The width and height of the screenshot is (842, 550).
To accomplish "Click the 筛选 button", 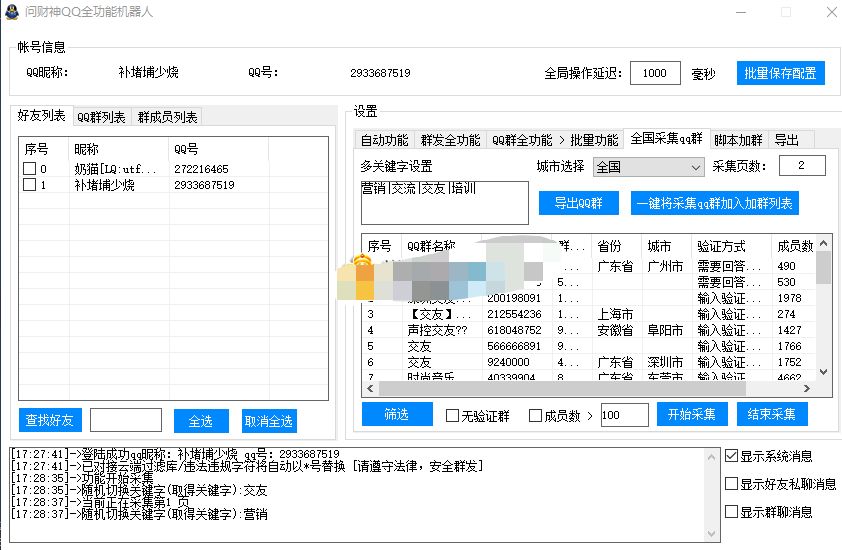I will [397, 414].
